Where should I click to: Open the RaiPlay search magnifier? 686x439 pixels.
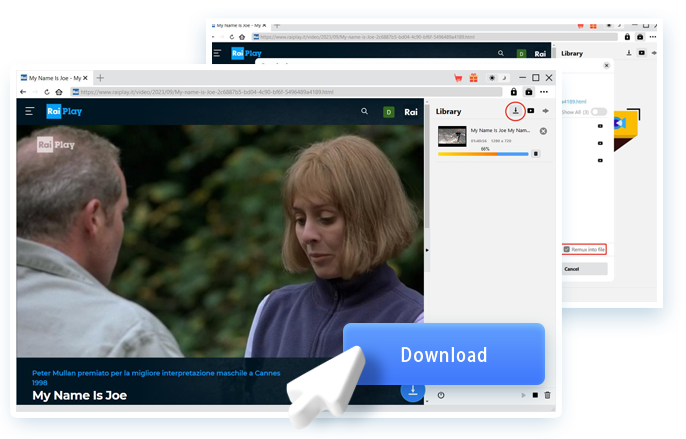tap(364, 111)
